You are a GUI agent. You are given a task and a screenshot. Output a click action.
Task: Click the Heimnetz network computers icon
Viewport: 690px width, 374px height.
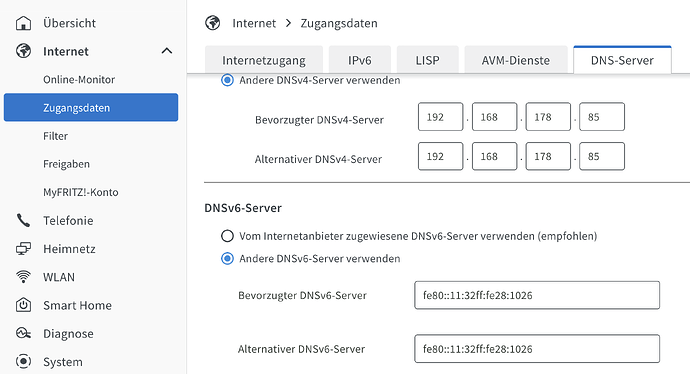(23, 249)
